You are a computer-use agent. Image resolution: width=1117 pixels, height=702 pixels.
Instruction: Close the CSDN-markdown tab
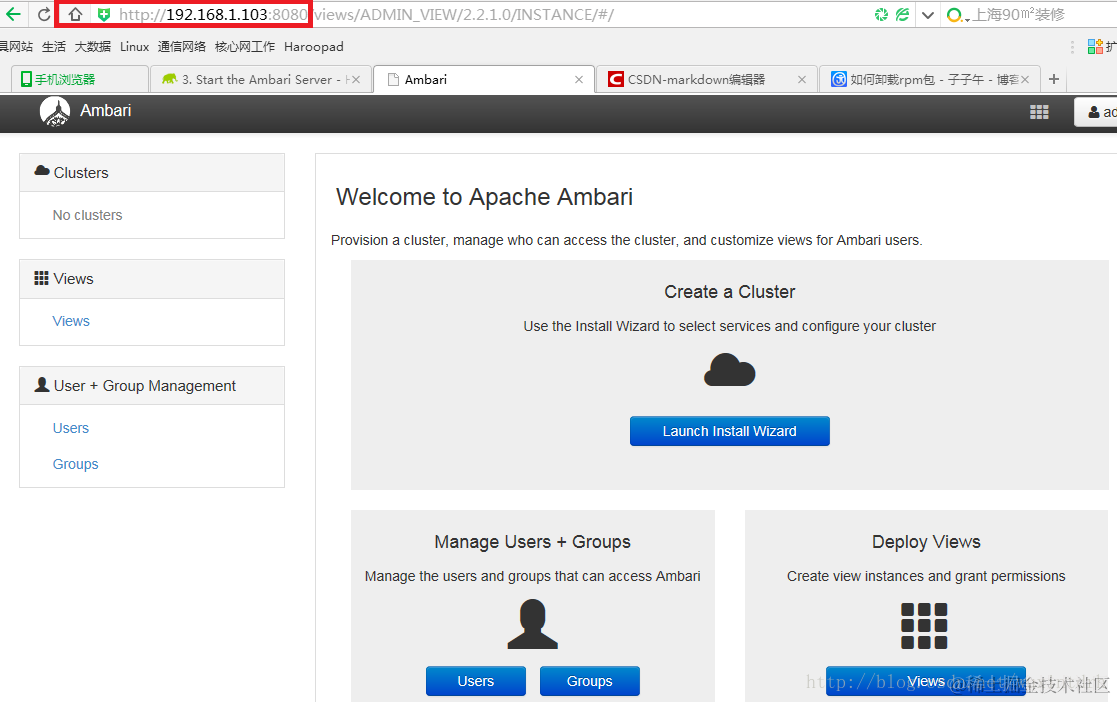(802, 80)
